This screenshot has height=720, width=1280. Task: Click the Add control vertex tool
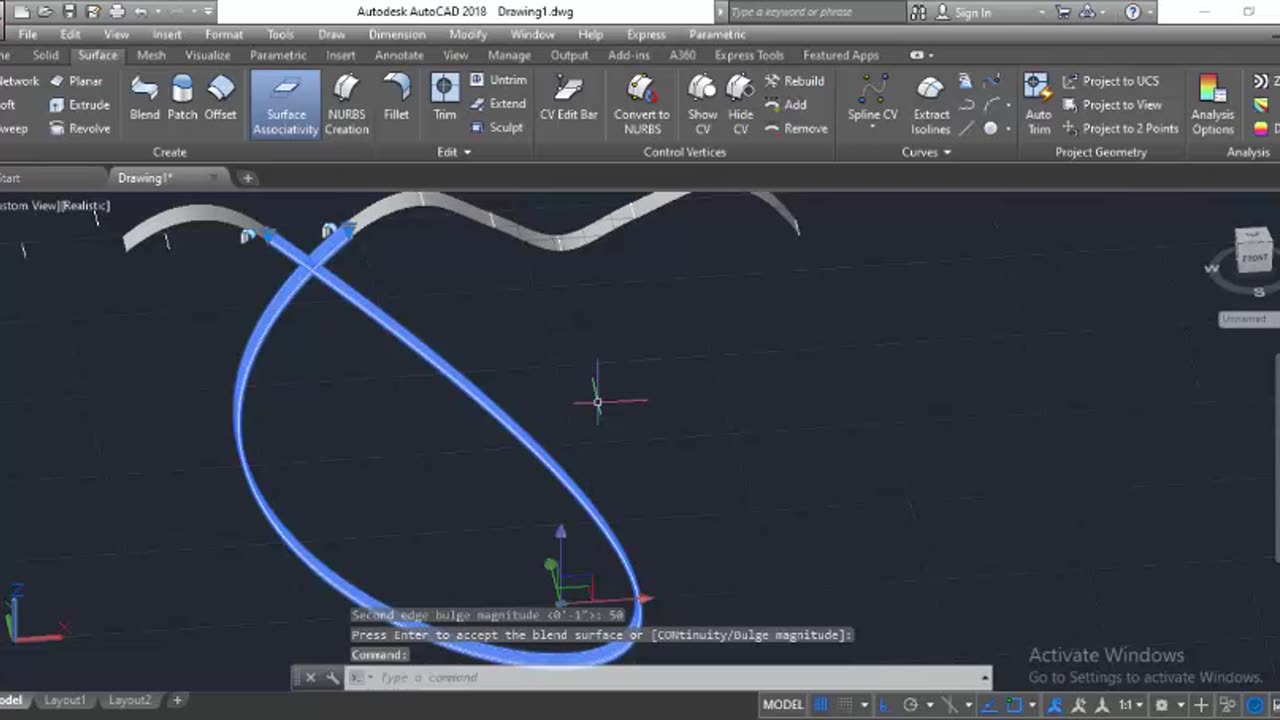click(x=786, y=105)
